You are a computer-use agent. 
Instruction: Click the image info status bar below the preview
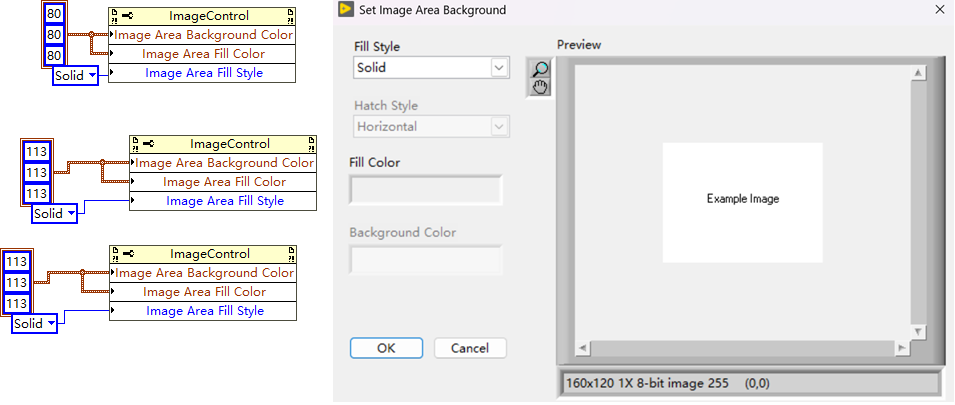[747, 383]
